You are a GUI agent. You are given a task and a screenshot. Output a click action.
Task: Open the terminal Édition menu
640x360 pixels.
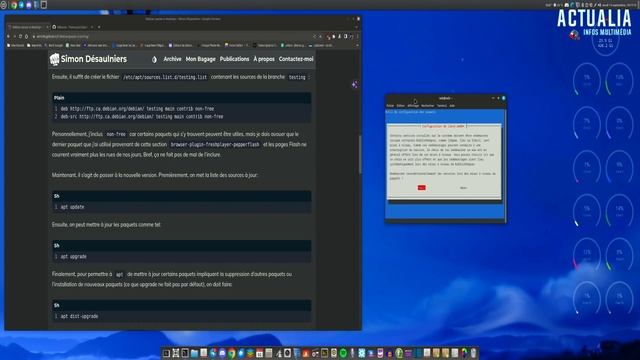pyautogui.click(x=401, y=106)
